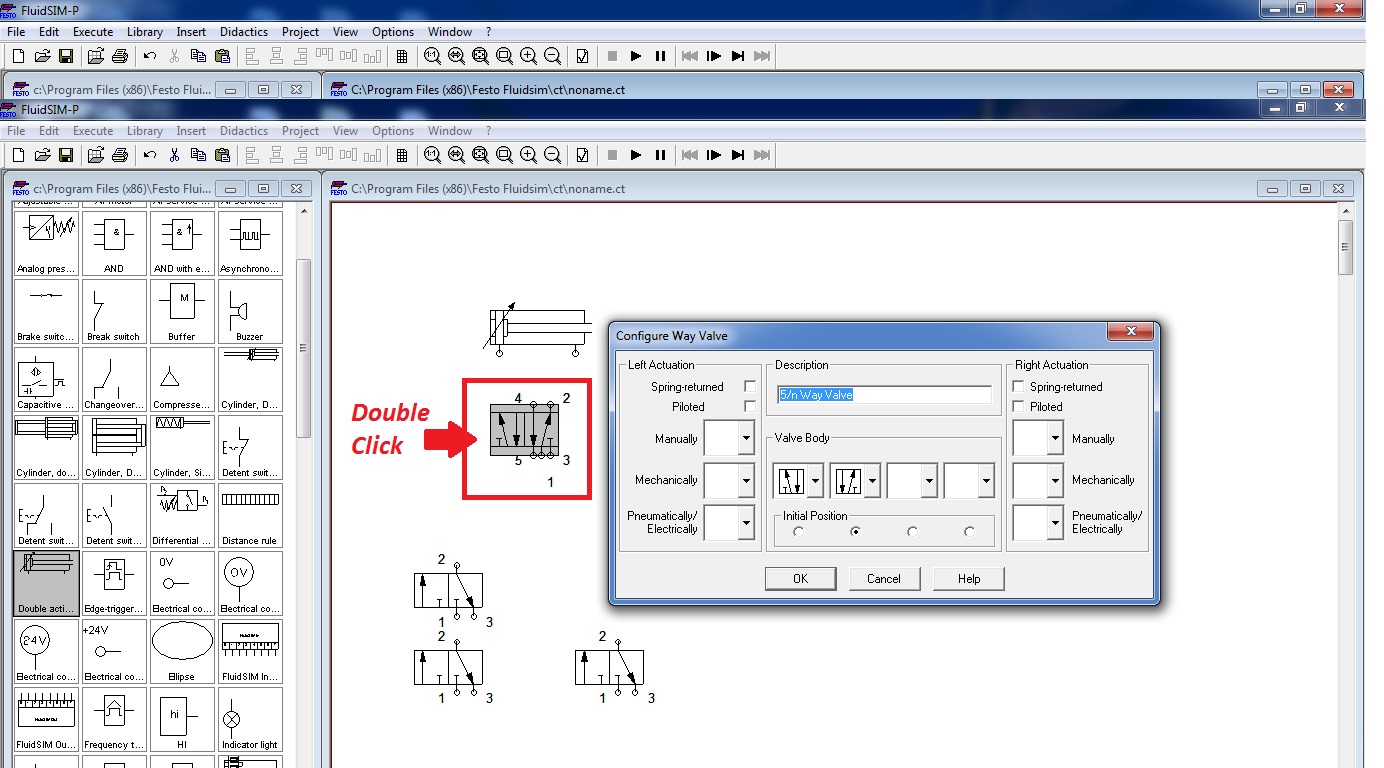Select the fourth Initial Position radio button
The image size is (1384, 768).
coord(969,532)
